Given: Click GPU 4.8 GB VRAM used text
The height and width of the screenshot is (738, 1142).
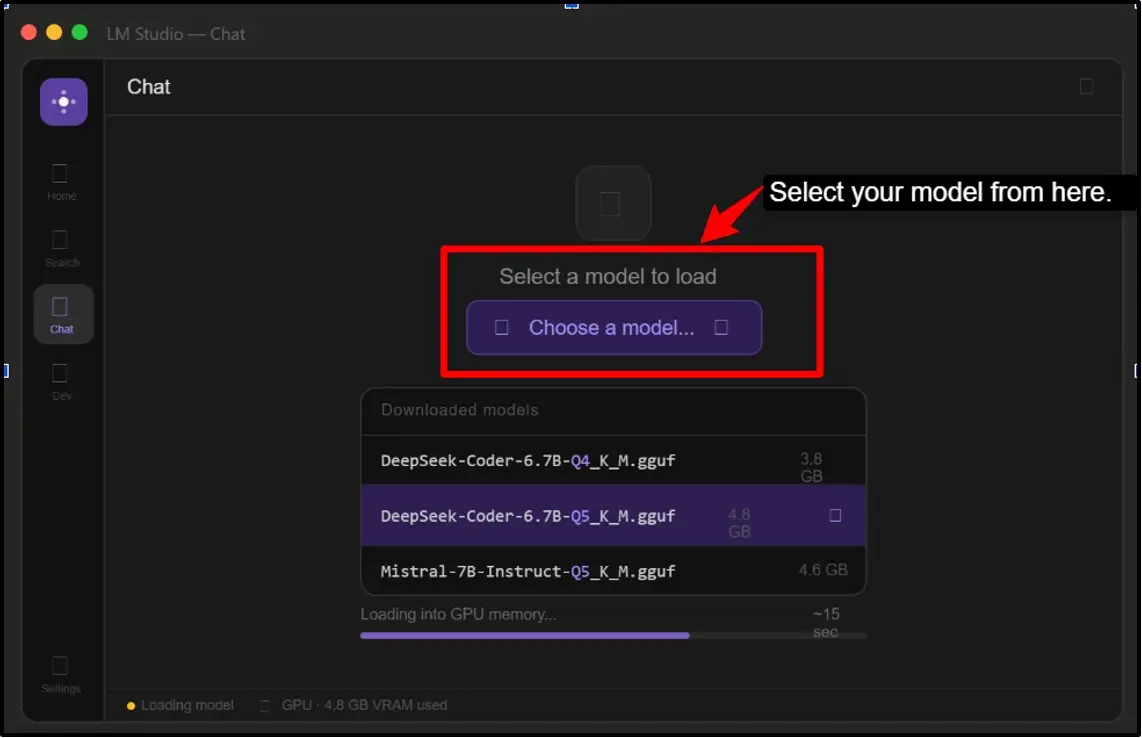Looking at the screenshot, I should point(364,705).
